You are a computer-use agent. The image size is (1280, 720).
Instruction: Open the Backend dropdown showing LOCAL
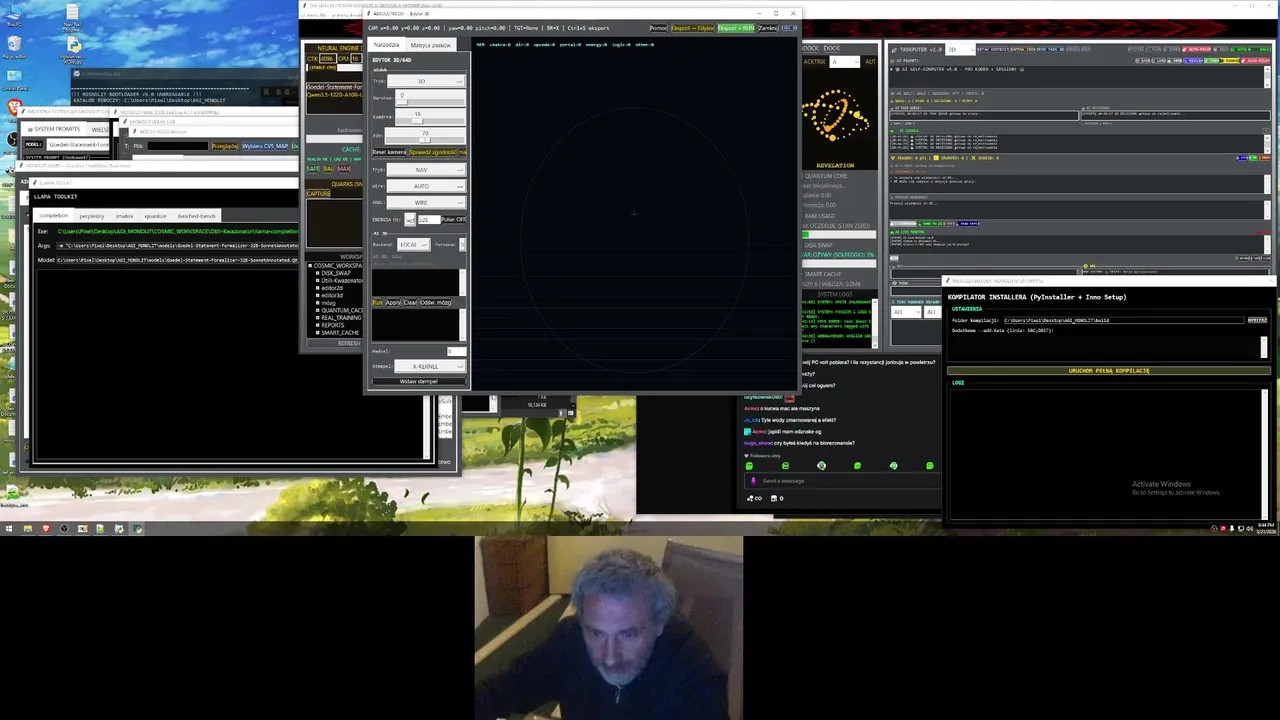413,244
